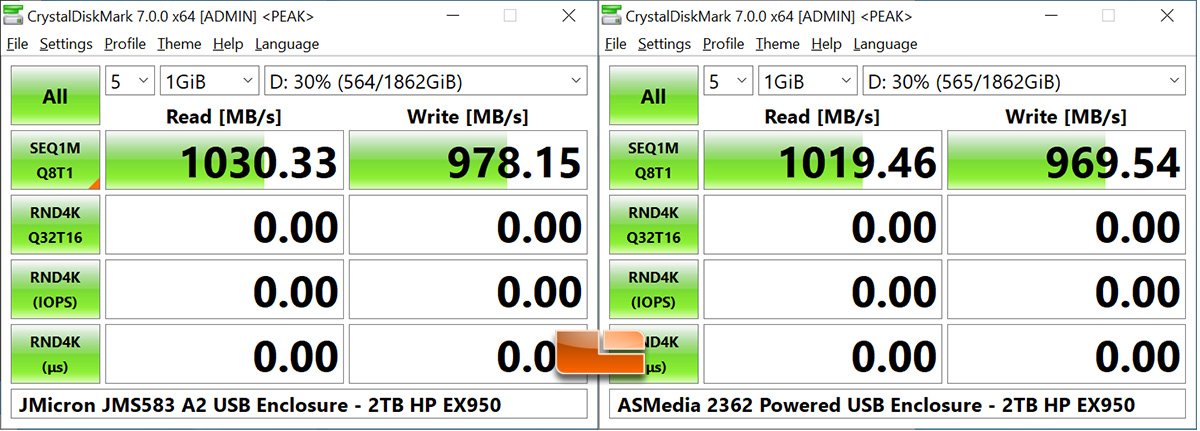
Task: Click the ASMedia 2362 enclosure comment field
Action: 898,405
